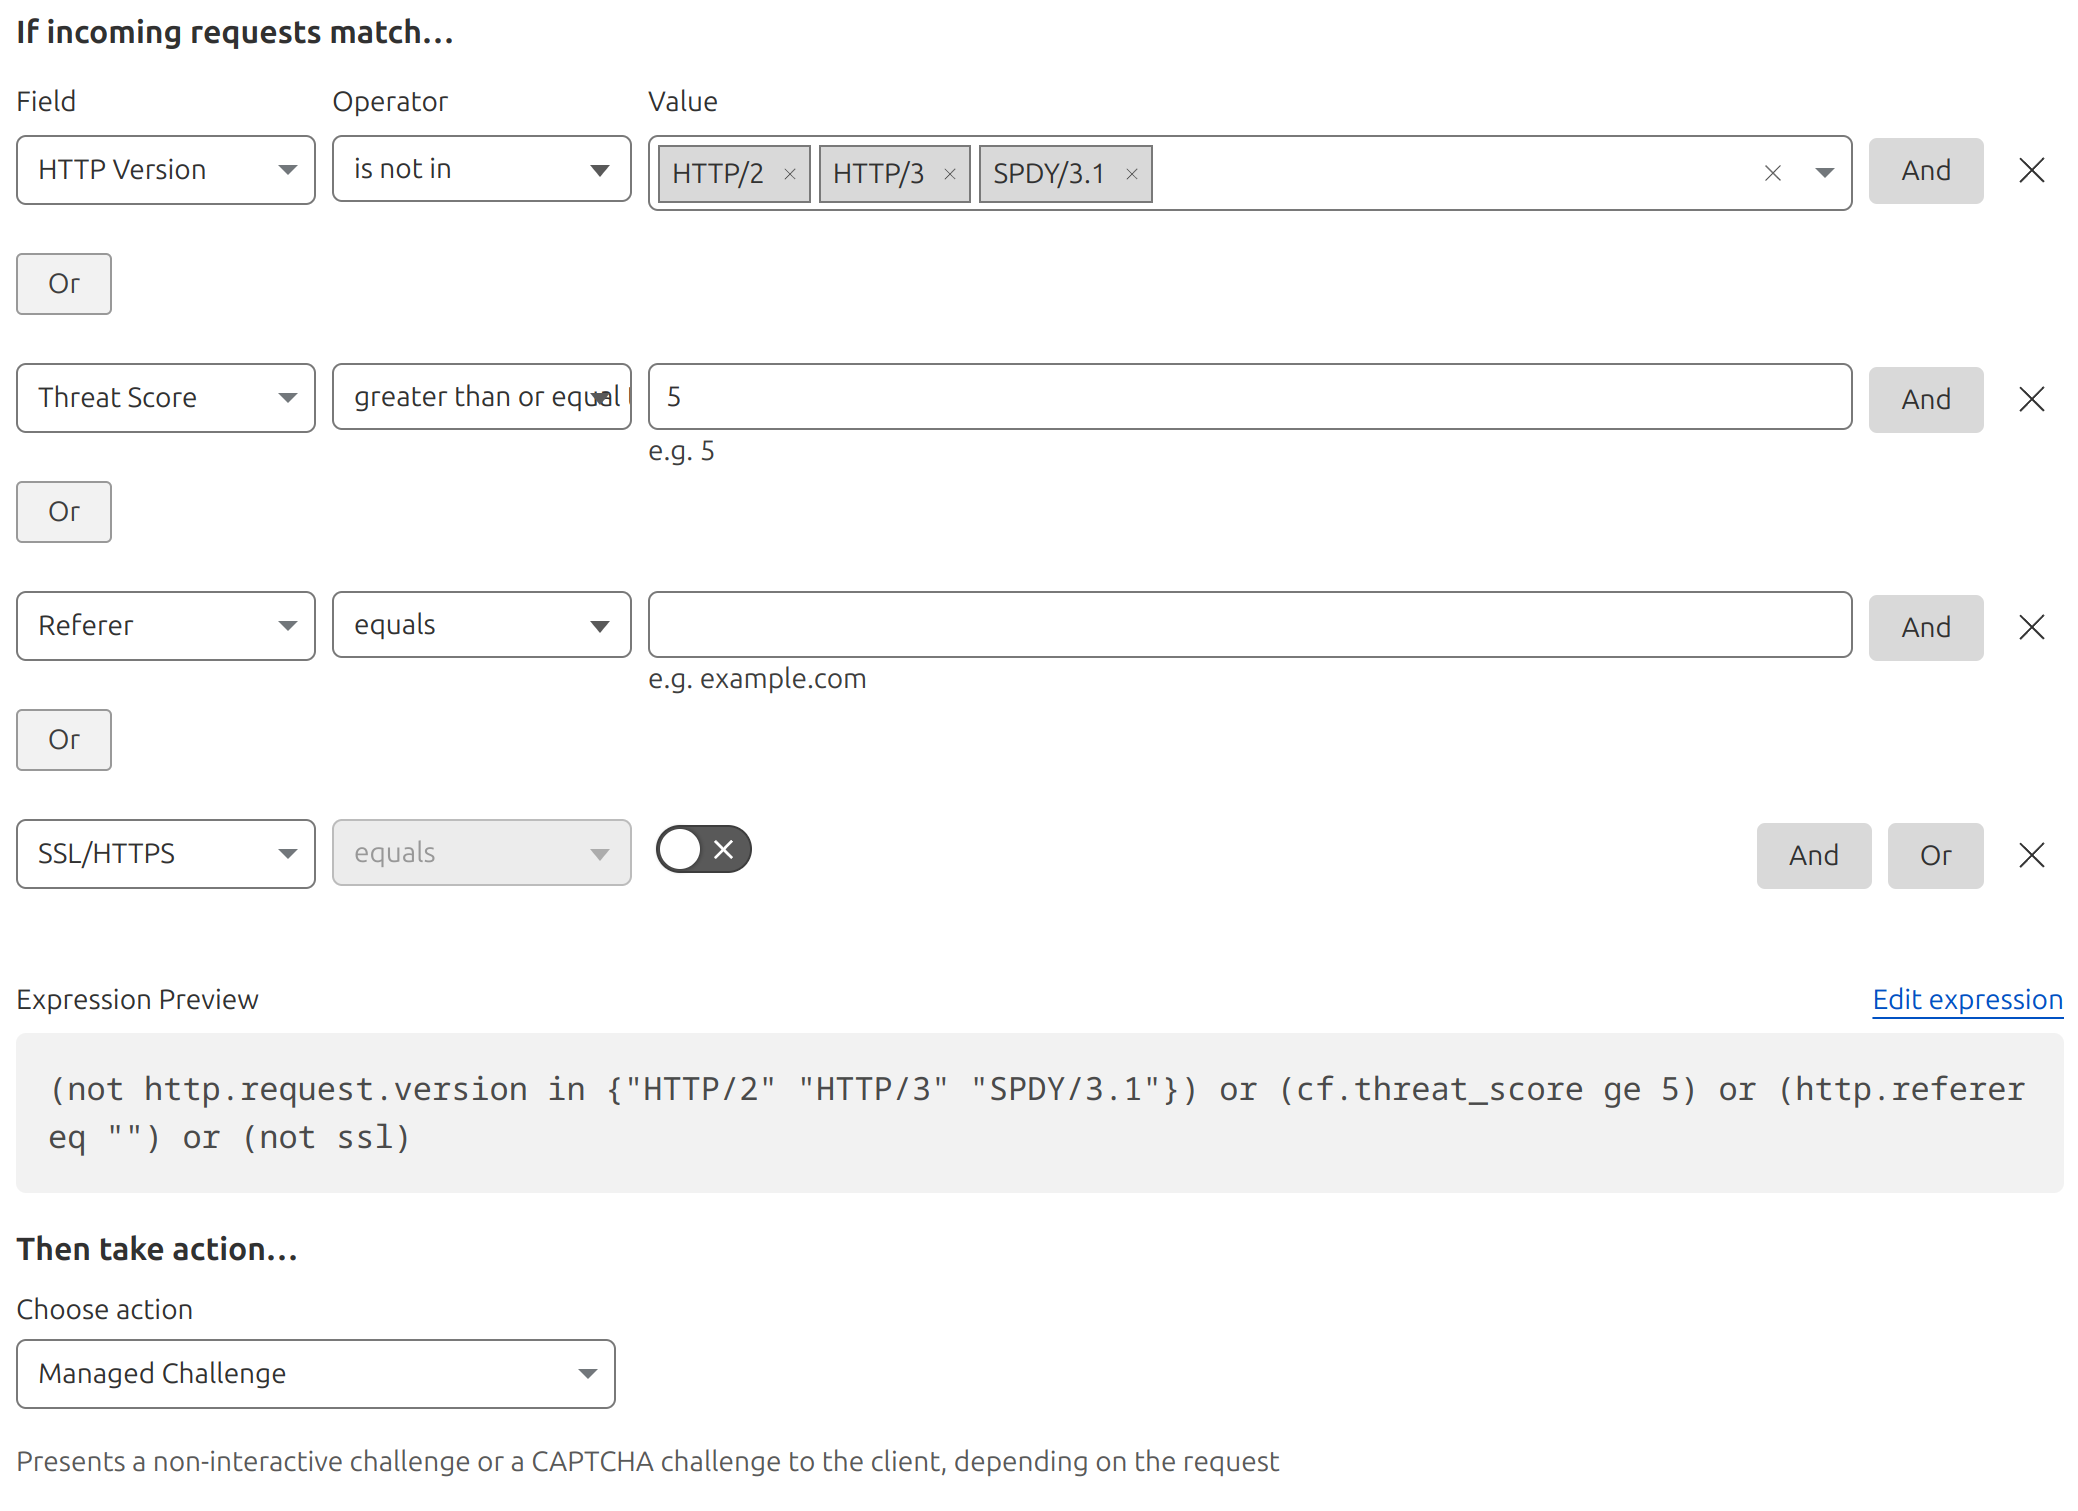Remove the HTTP/3 value tag
This screenshot has height=1511, width=2078.
[x=949, y=174]
